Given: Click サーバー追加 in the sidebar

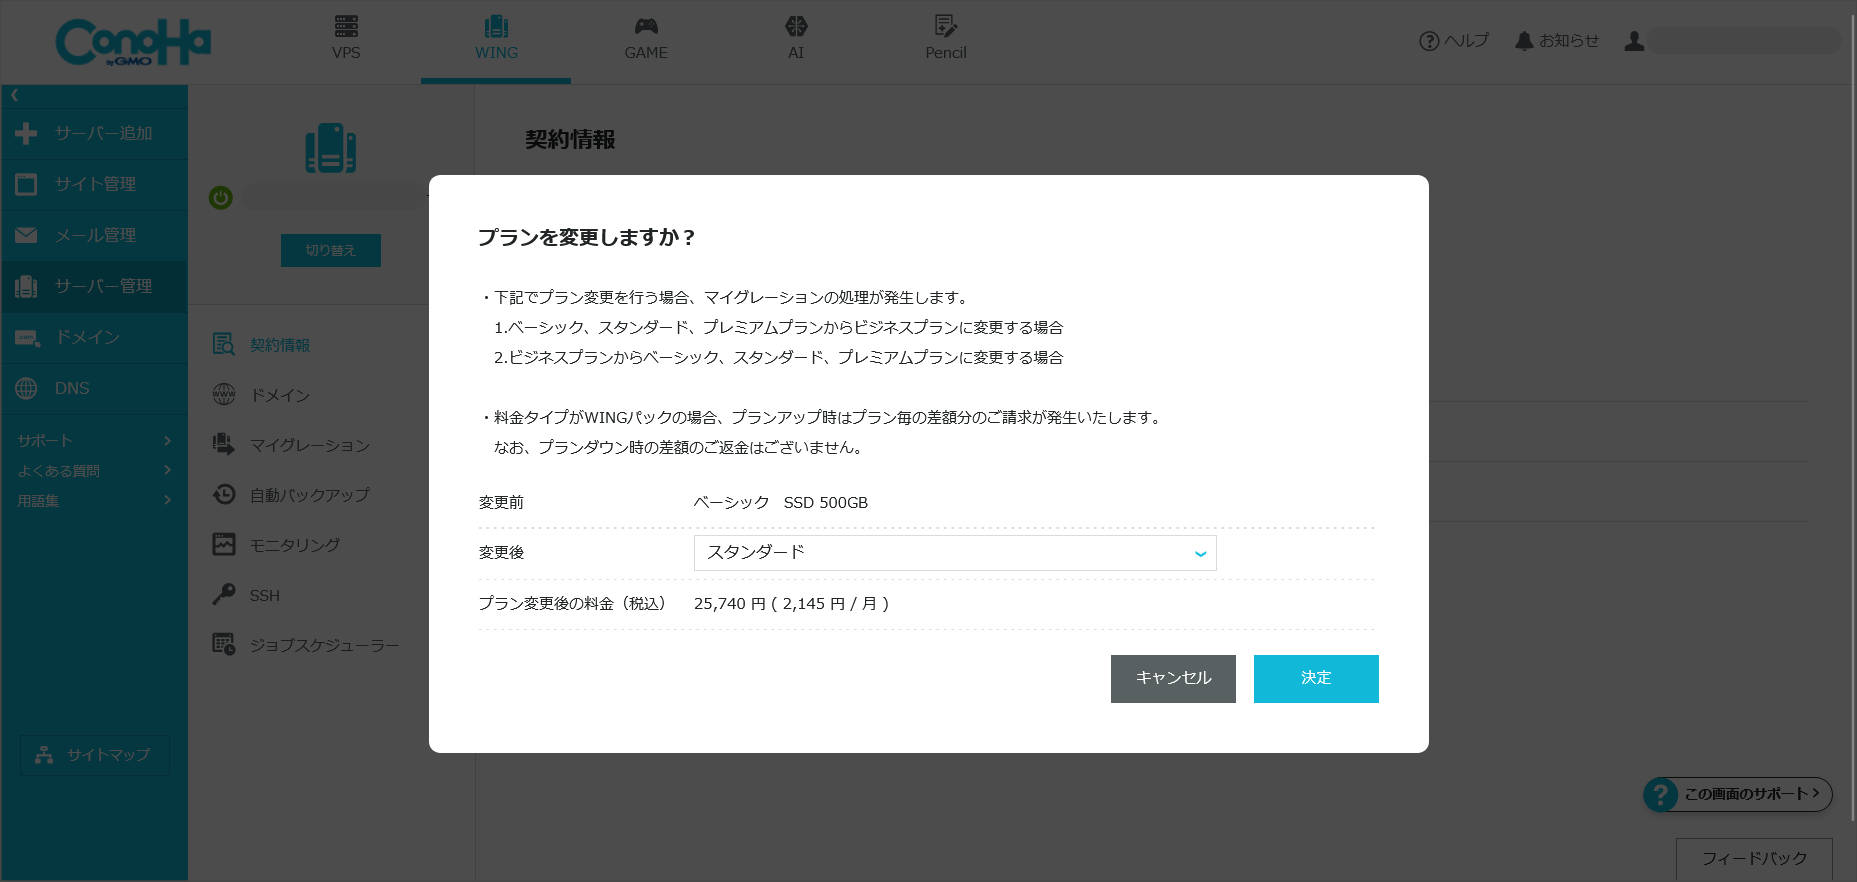Looking at the screenshot, I should tap(94, 134).
